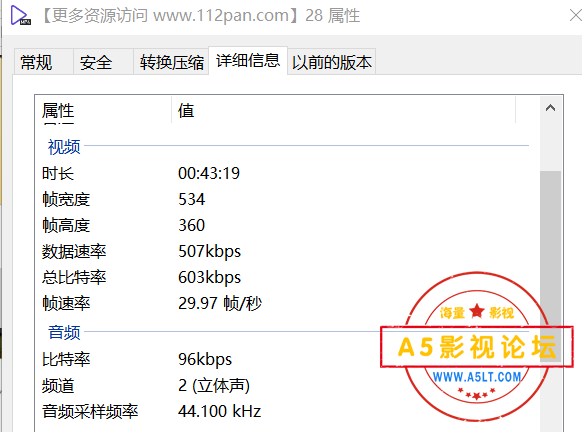Viewport: 582px width, 432px height.
Task: Select the 帧宽度 property label
Action: pos(66,199)
